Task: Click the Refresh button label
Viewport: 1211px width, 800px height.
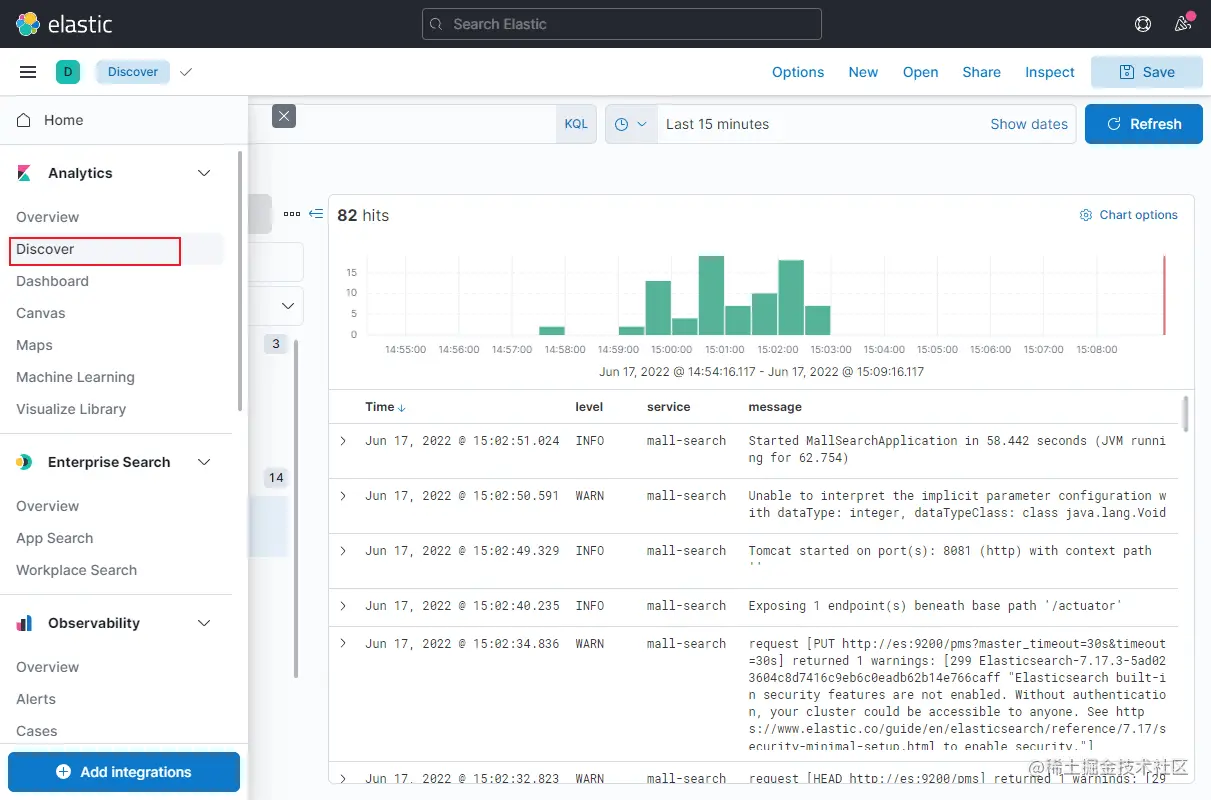Action: tap(1156, 124)
